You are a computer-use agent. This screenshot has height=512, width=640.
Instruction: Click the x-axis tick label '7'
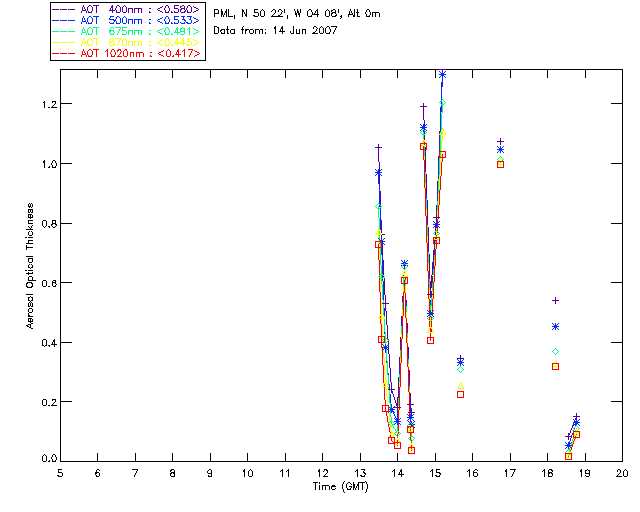tap(135, 473)
